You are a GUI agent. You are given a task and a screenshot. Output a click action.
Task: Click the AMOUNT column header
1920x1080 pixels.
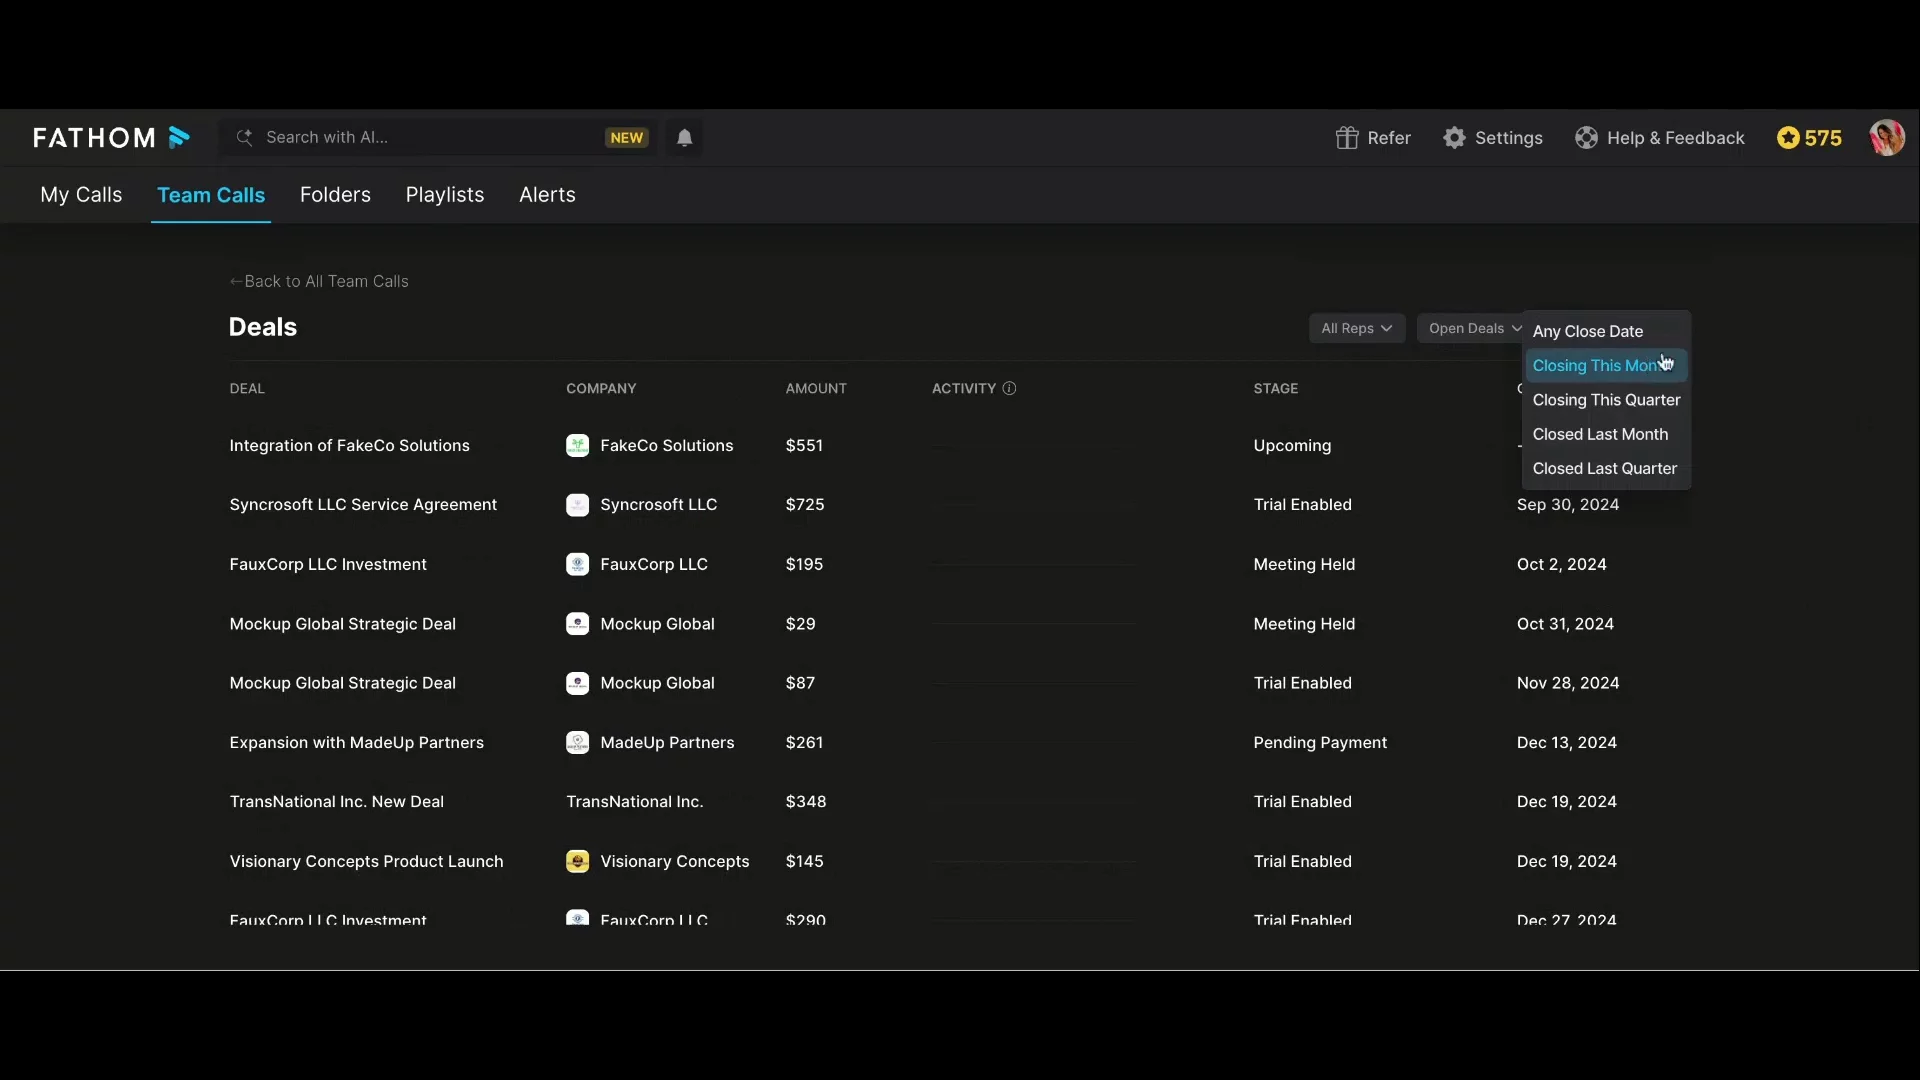click(816, 388)
